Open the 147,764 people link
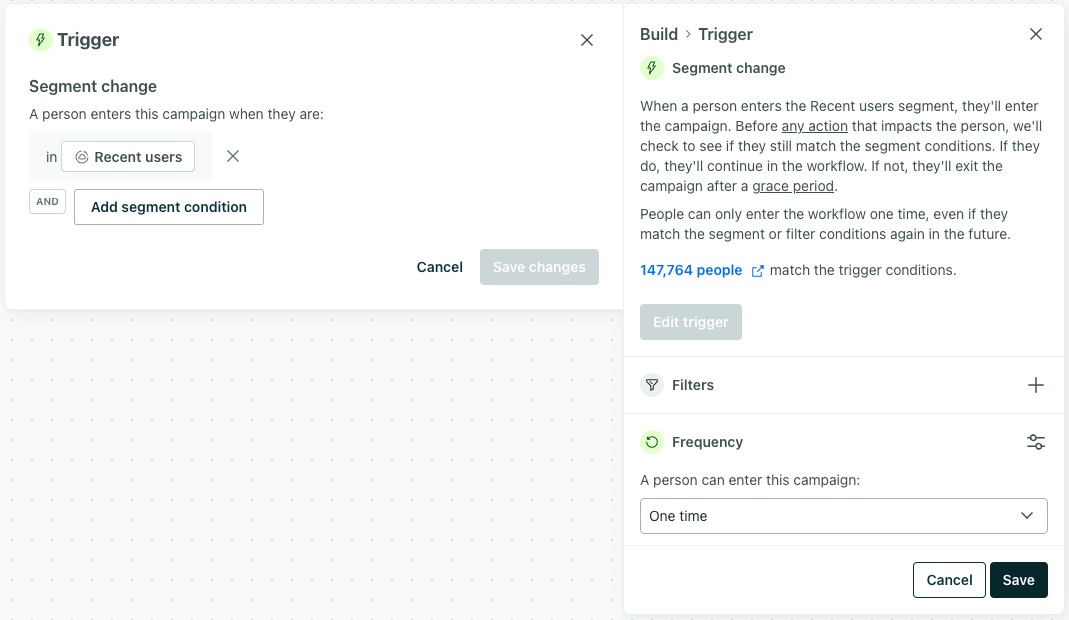1069x620 pixels. tap(691, 270)
